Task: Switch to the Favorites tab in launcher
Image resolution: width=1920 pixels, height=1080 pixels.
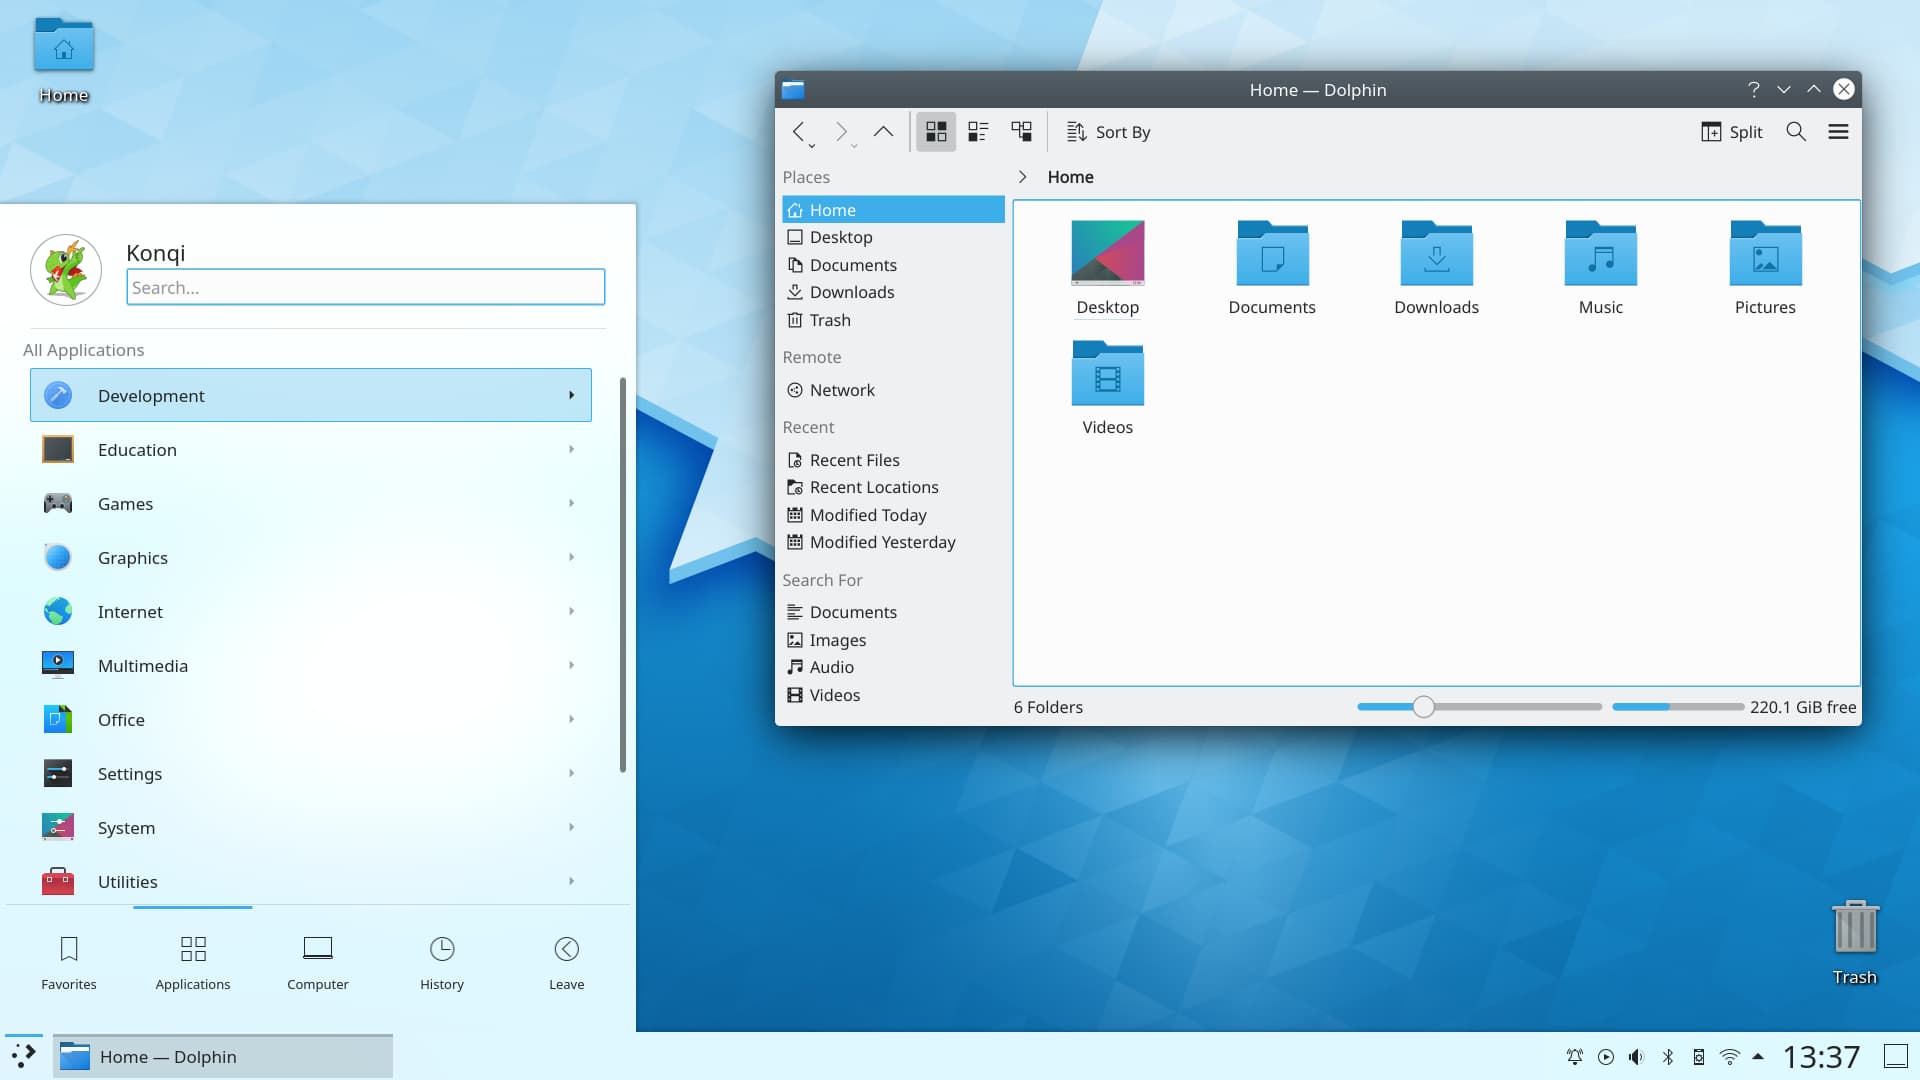Action: [x=68, y=961]
